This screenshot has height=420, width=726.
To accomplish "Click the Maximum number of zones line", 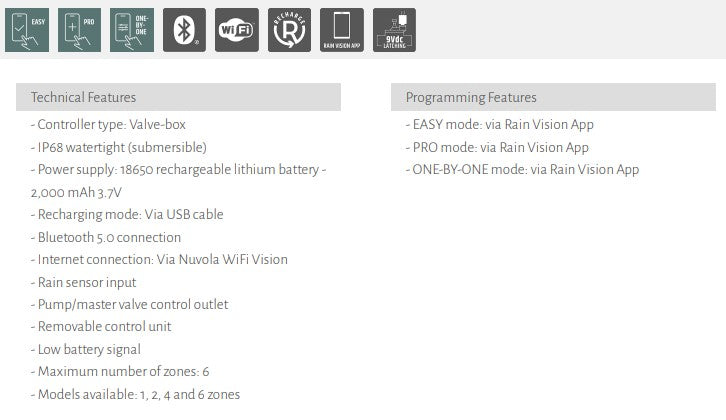I will click(120, 372).
